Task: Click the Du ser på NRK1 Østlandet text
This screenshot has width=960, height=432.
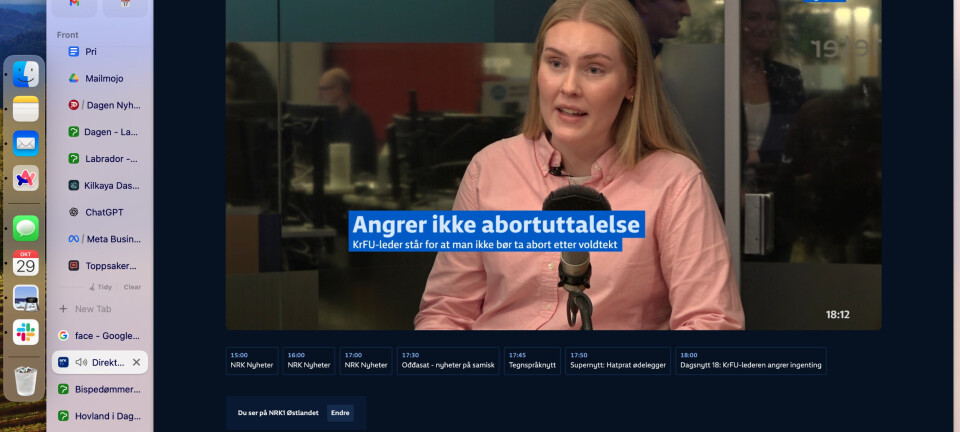Action: (278, 413)
